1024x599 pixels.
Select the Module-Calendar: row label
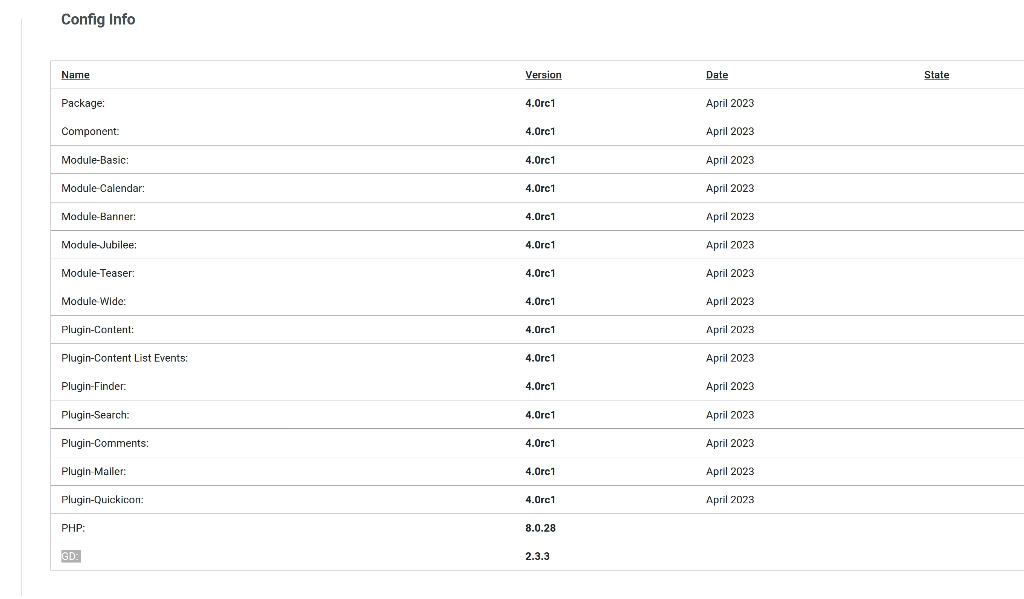point(103,188)
